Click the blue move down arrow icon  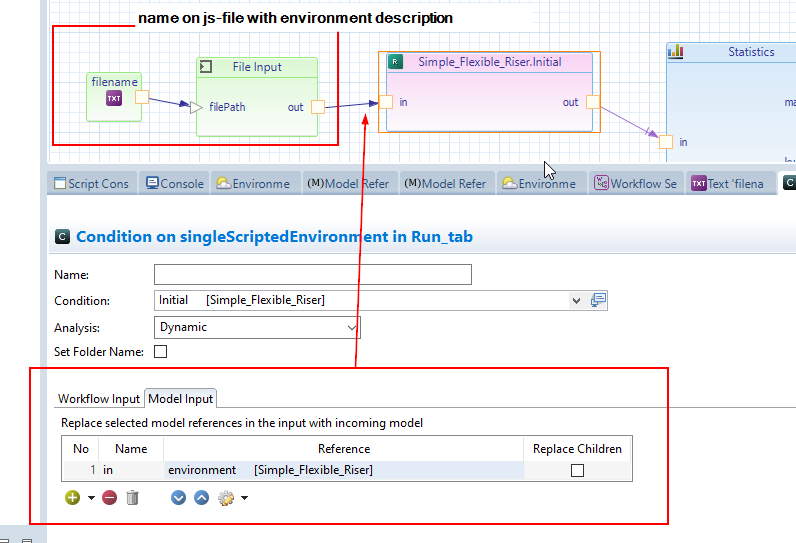point(178,497)
